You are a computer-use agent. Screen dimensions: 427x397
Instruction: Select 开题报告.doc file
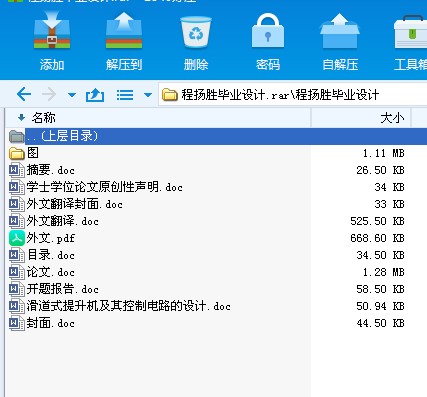click(x=63, y=289)
